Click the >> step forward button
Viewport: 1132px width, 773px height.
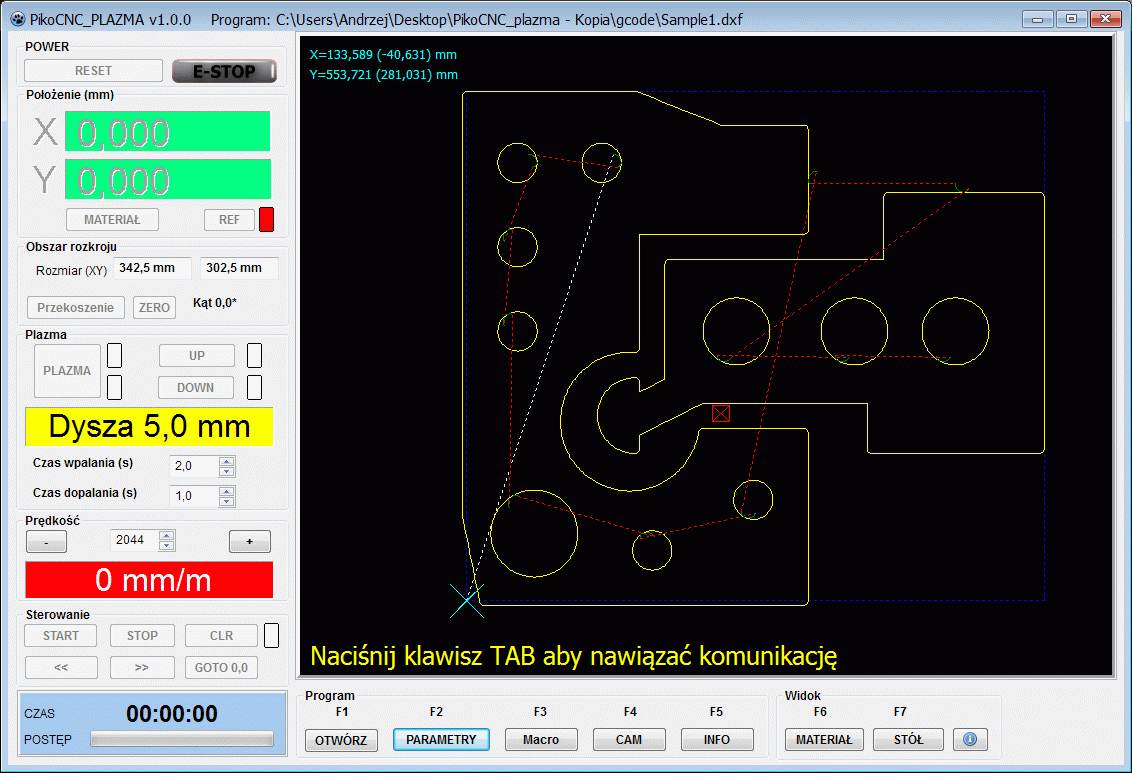142,668
